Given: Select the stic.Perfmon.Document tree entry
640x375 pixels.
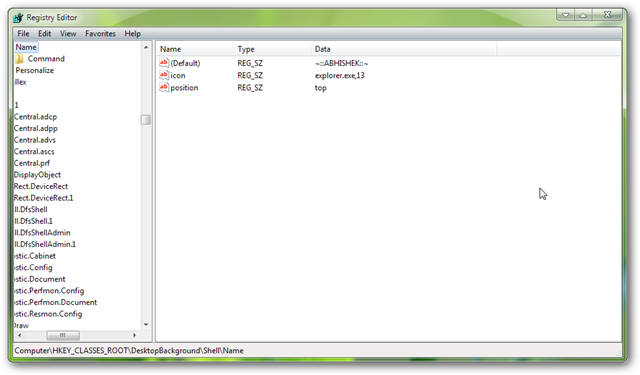Looking at the screenshot, I should (56, 302).
